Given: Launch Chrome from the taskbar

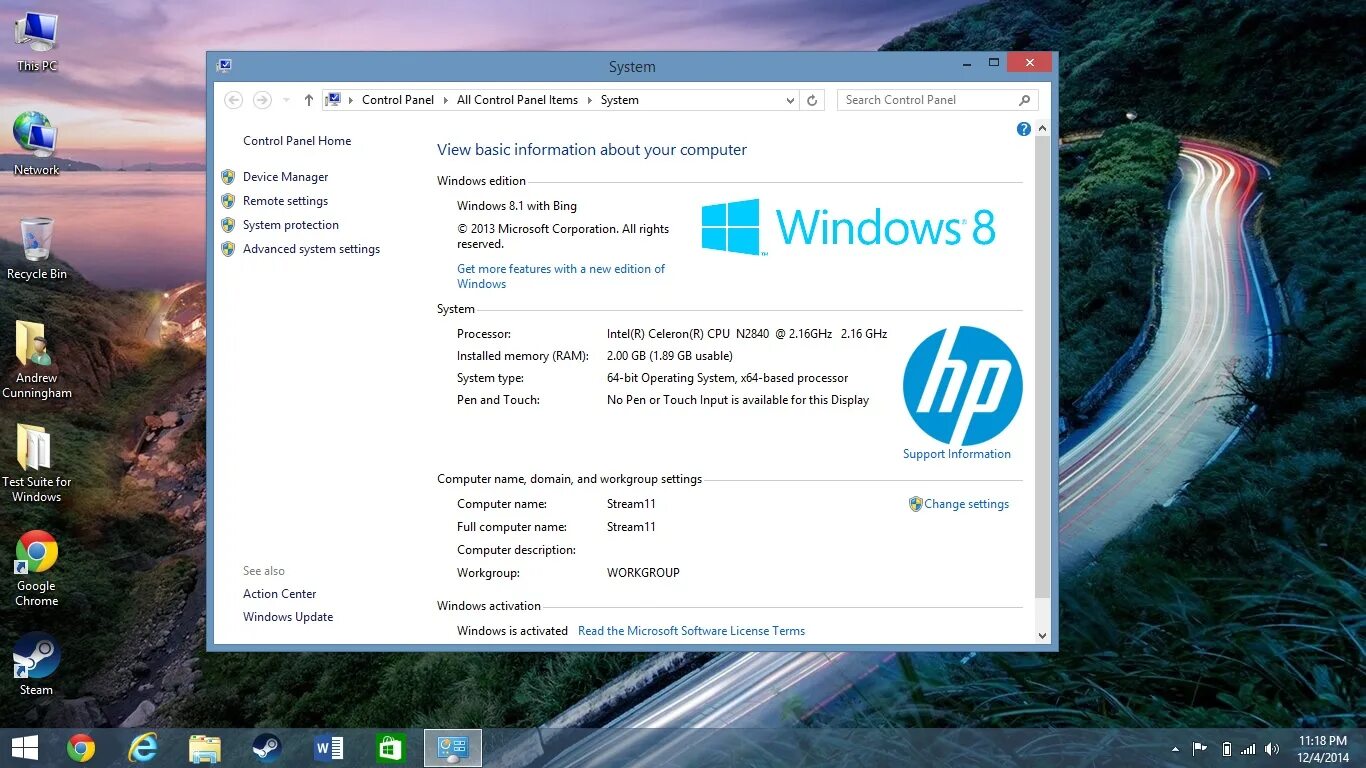Looking at the screenshot, I should point(81,748).
